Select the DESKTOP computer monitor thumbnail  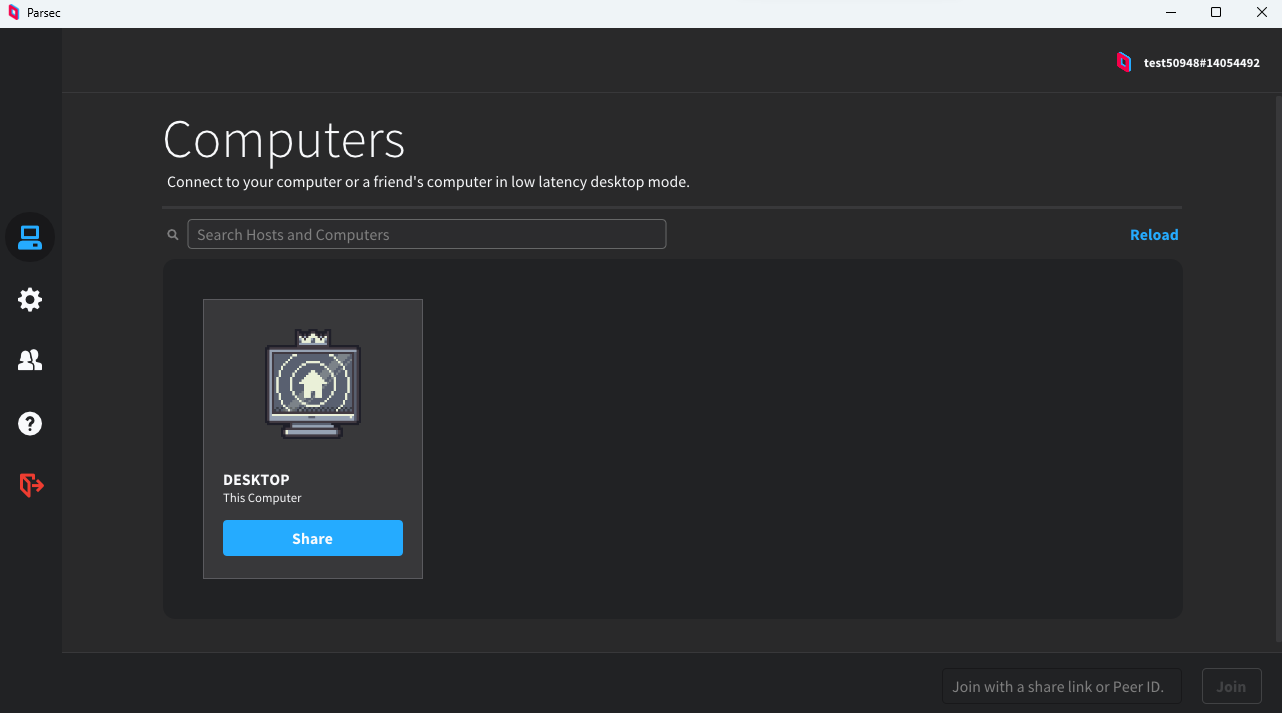[313, 391]
